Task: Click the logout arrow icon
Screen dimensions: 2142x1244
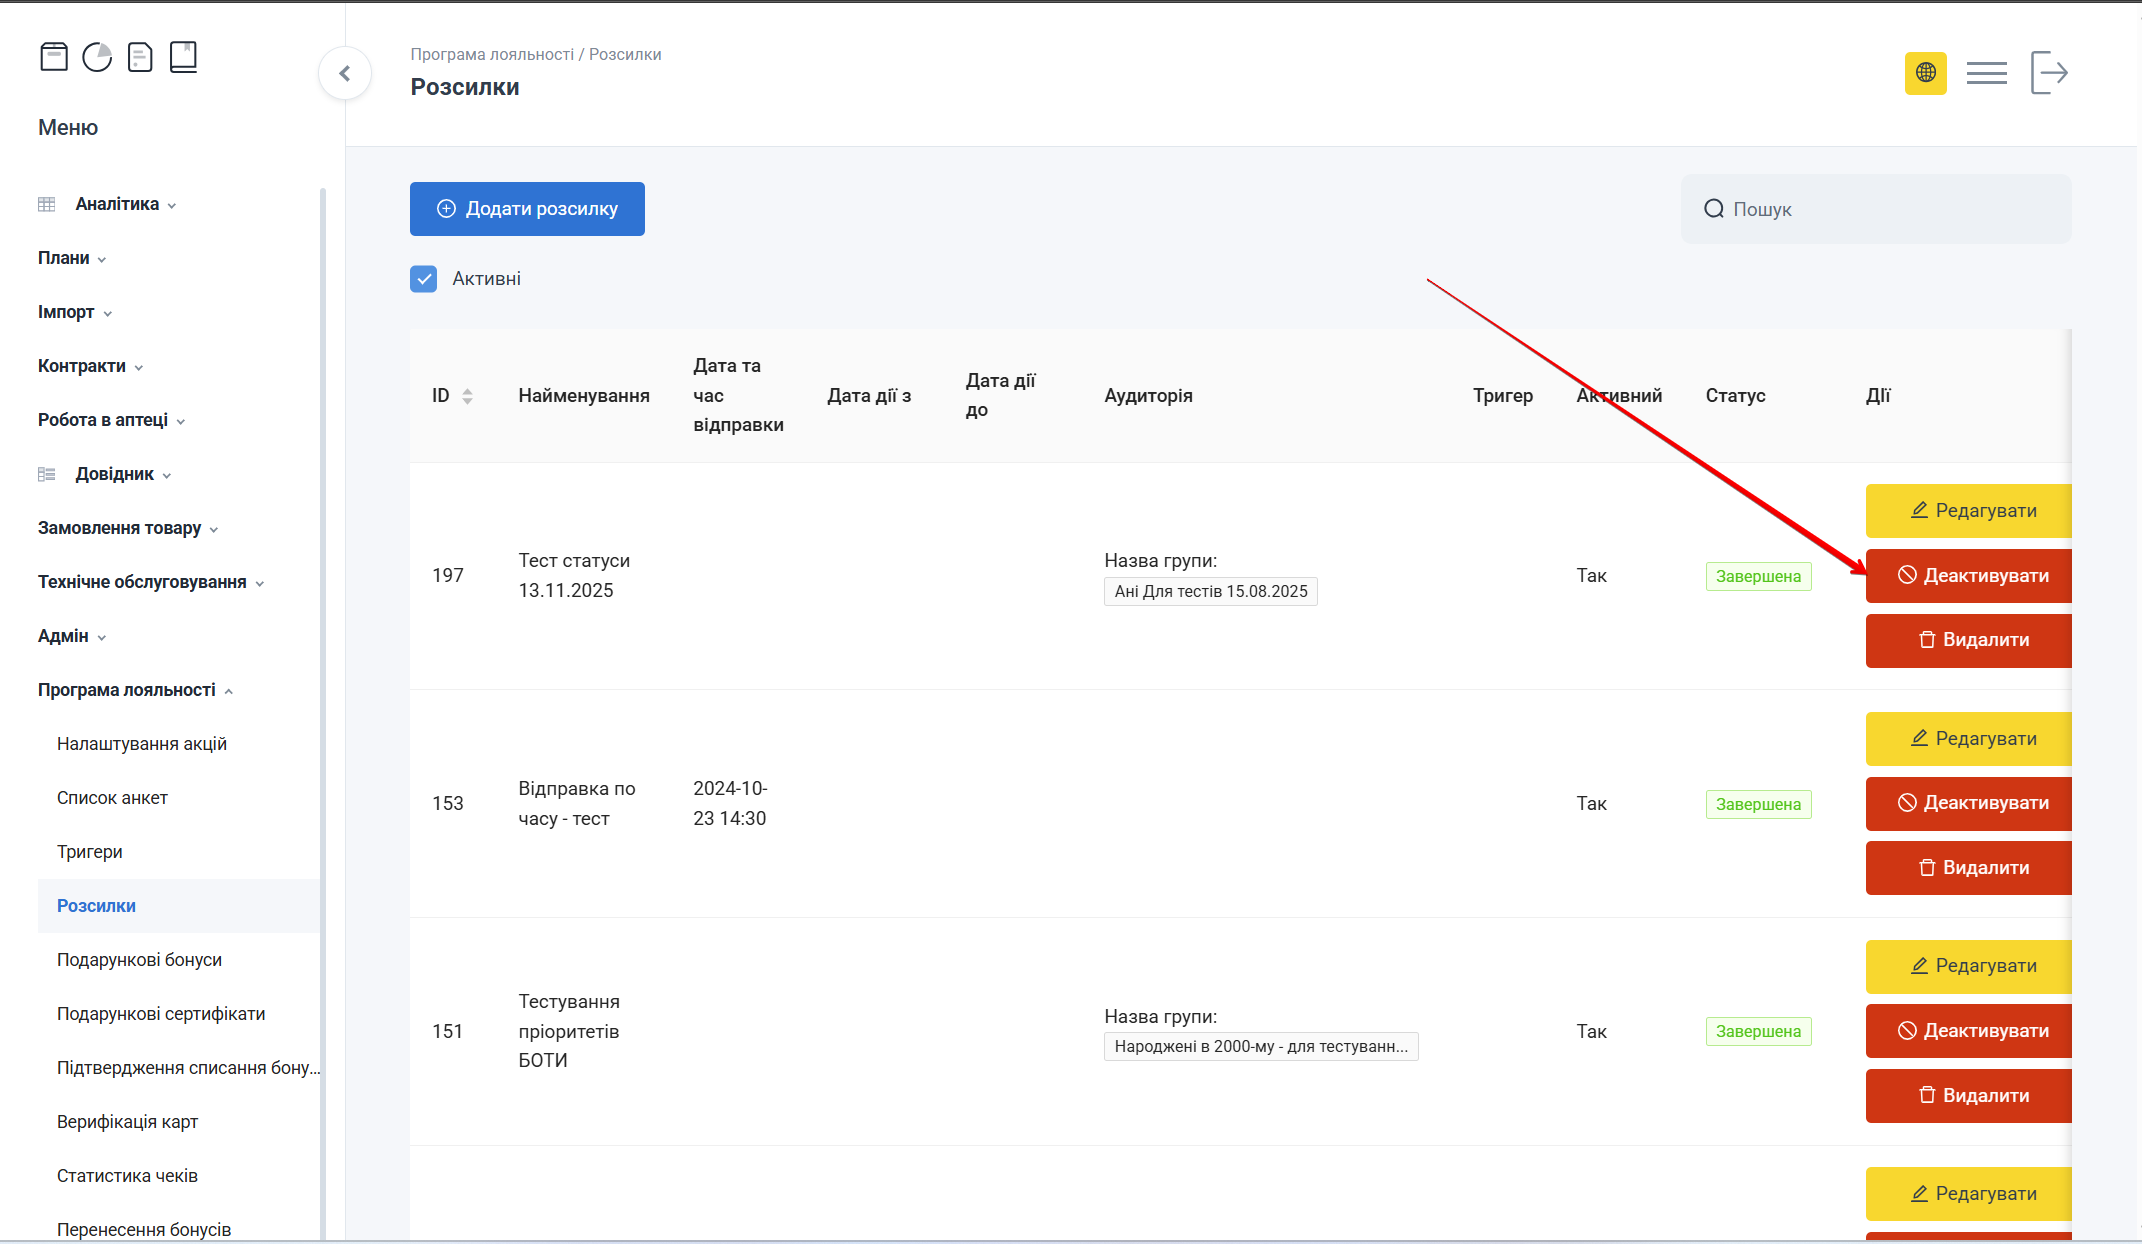Action: pos(2049,73)
